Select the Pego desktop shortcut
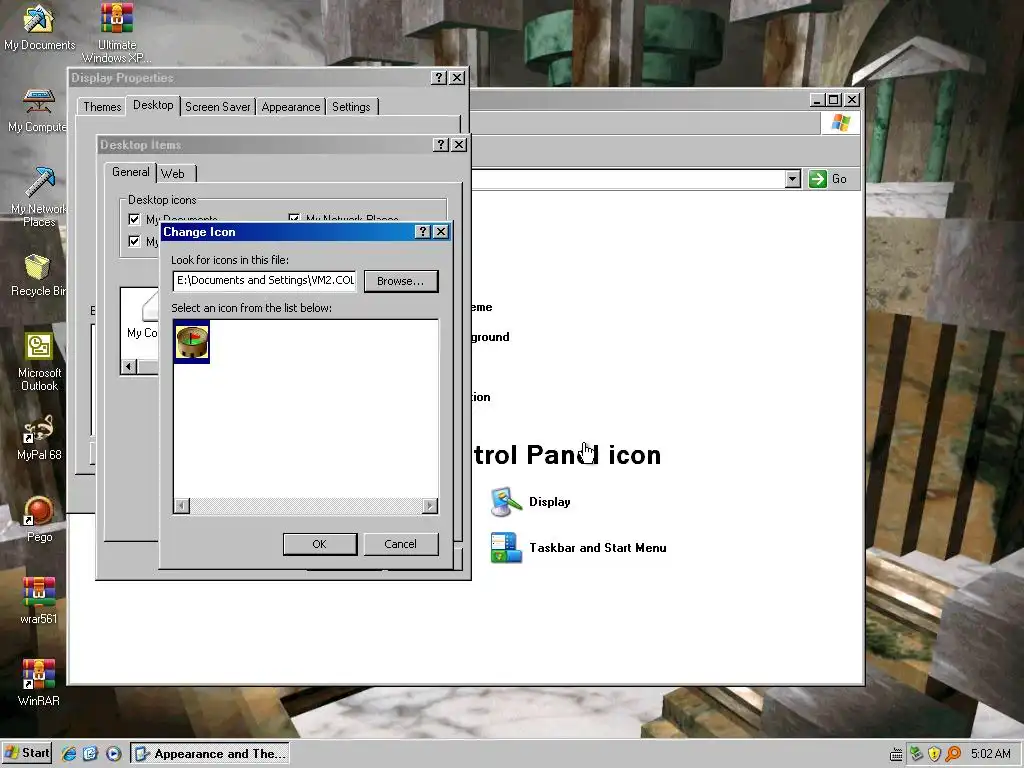The image size is (1024, 768). (x=39, y=519)
